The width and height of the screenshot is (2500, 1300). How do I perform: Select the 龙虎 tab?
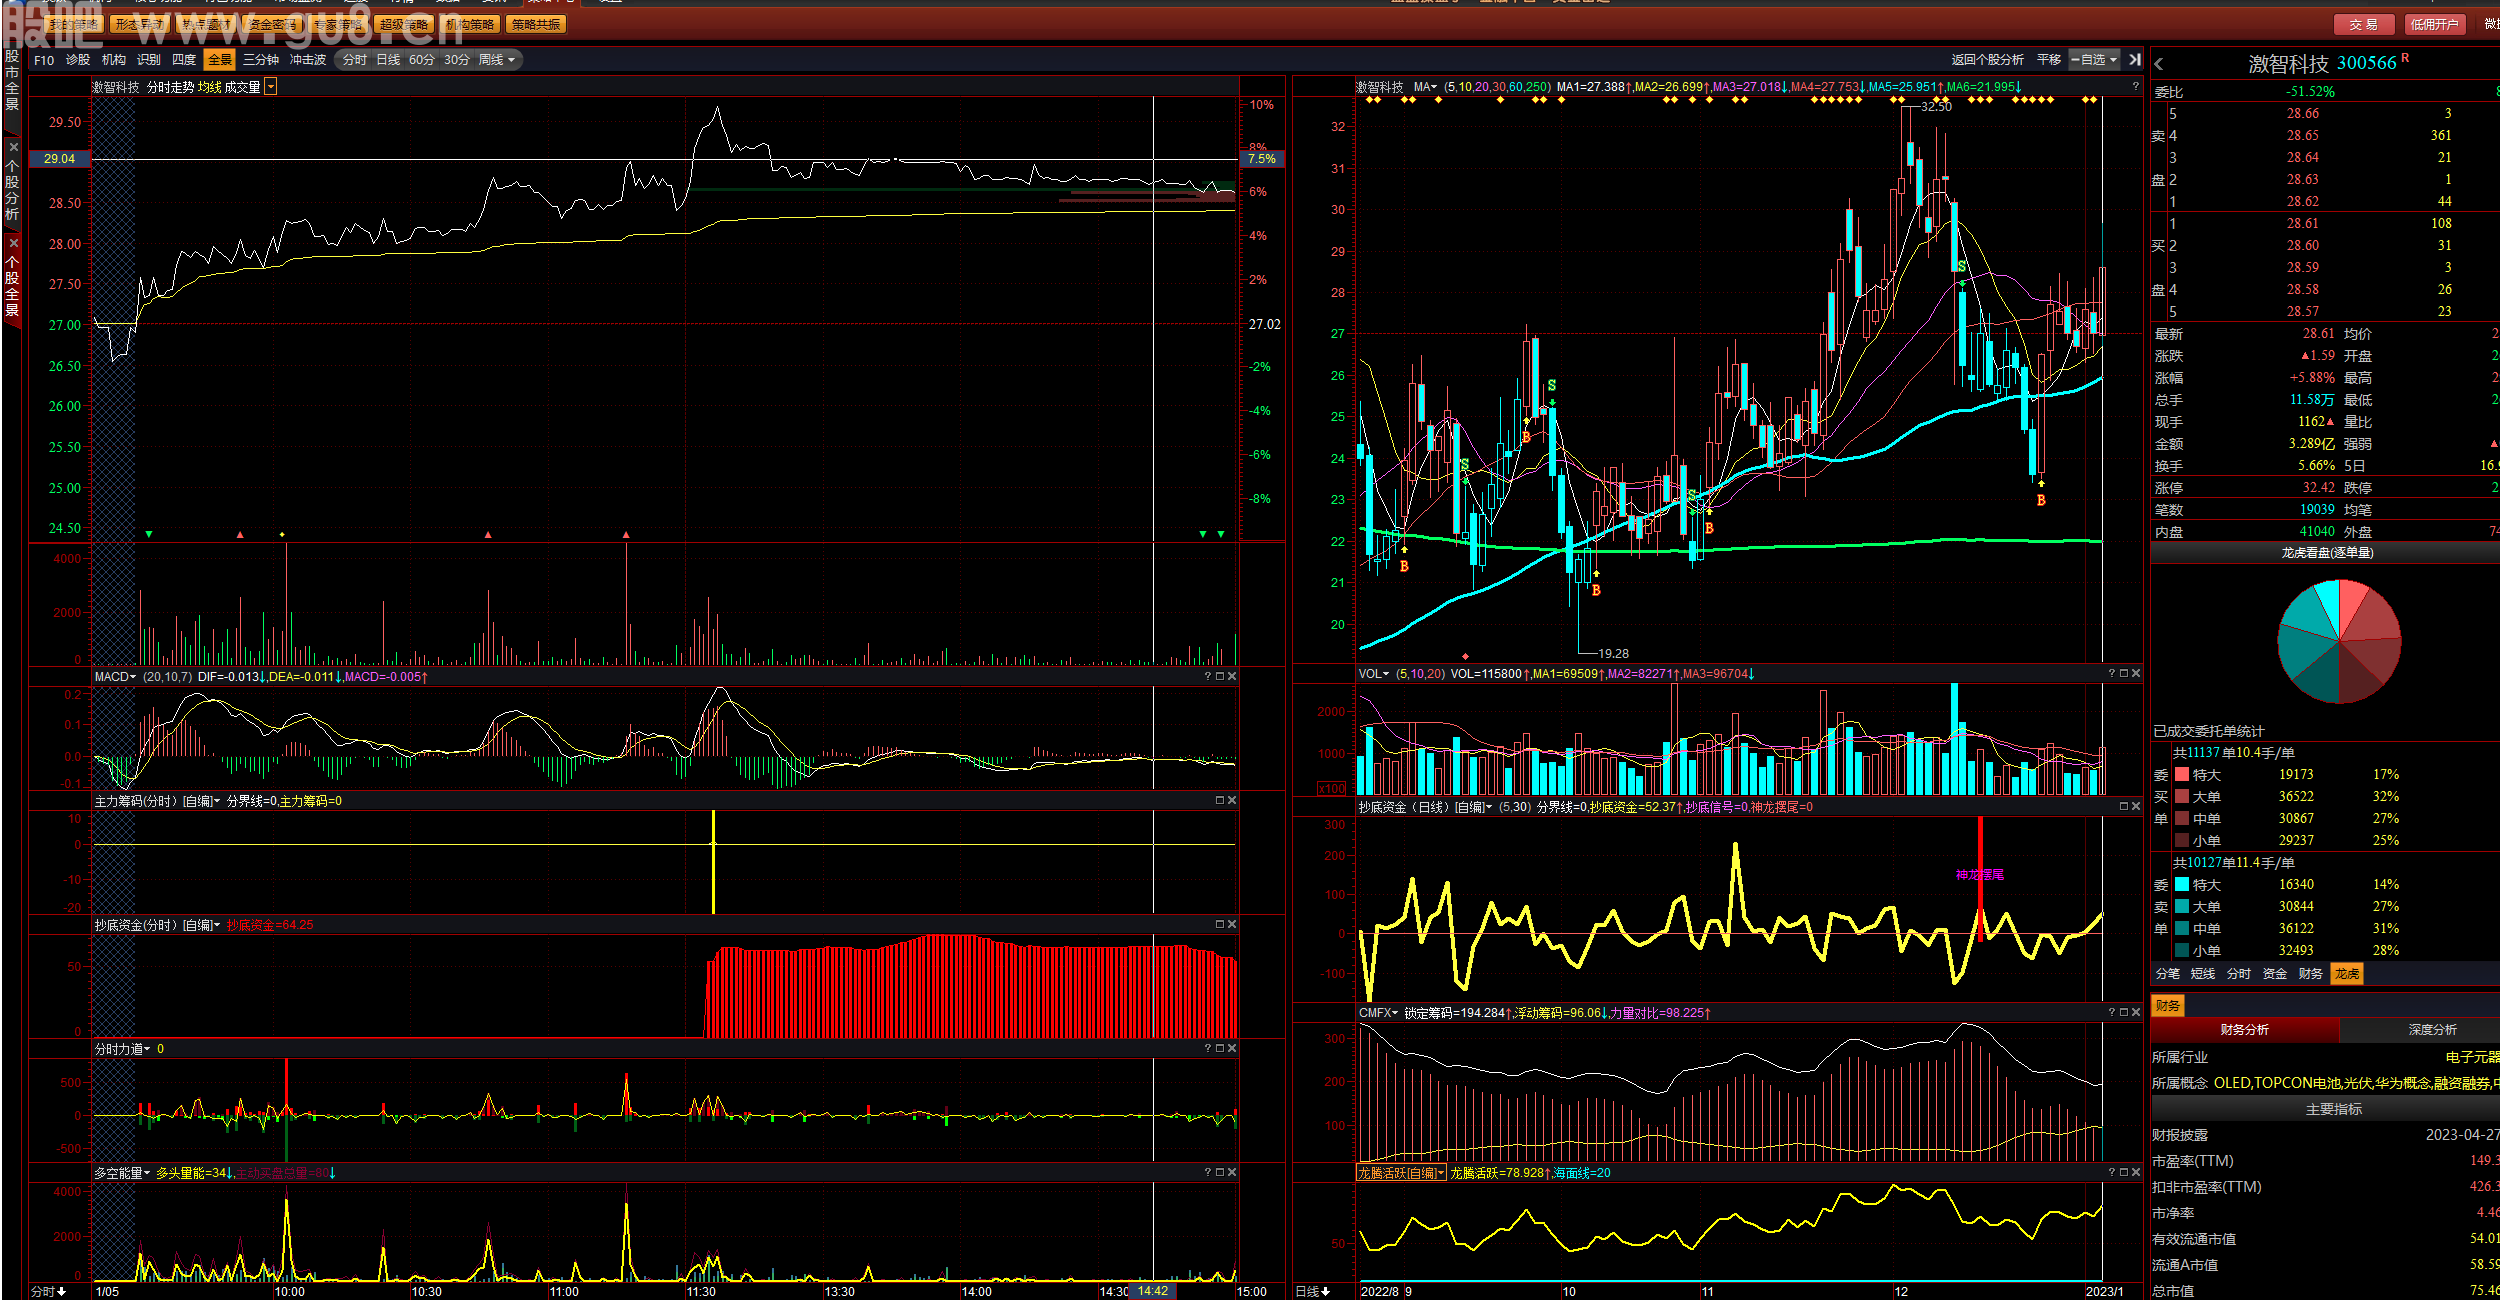(x=2347, y=974)
